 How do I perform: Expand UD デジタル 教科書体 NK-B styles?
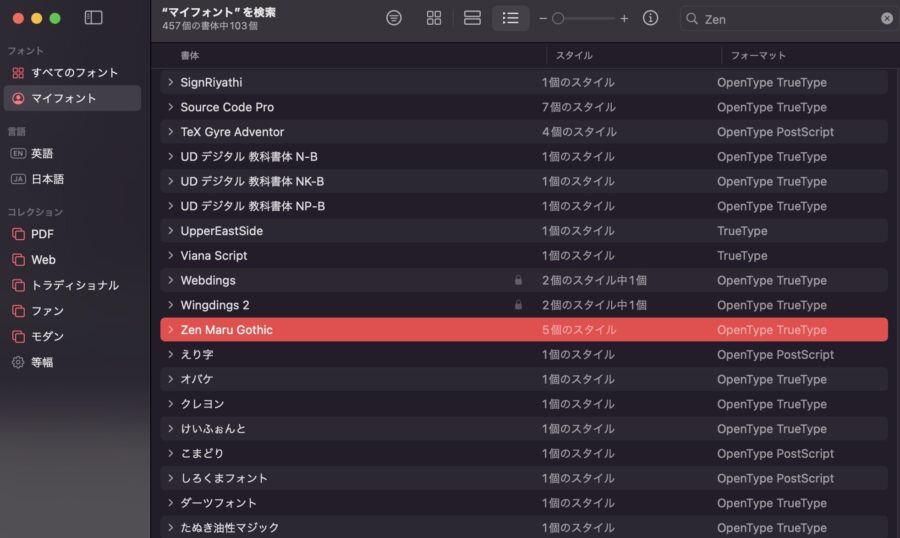tap(170, 181)
